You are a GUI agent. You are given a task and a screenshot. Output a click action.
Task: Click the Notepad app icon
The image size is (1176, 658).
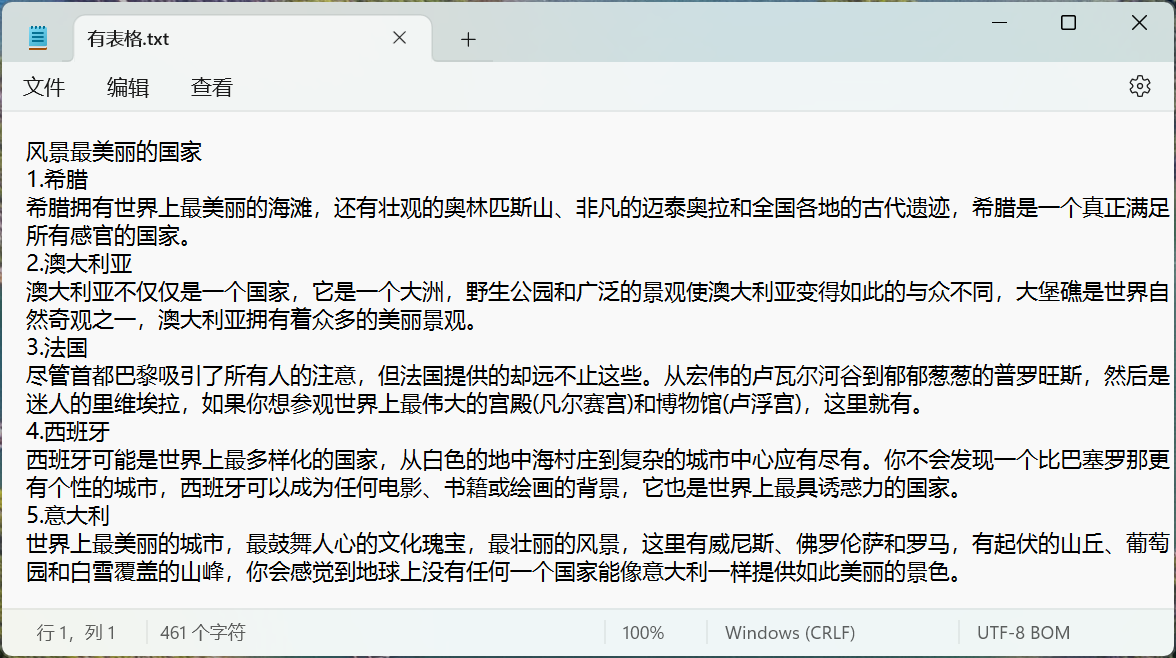(38, 38)
